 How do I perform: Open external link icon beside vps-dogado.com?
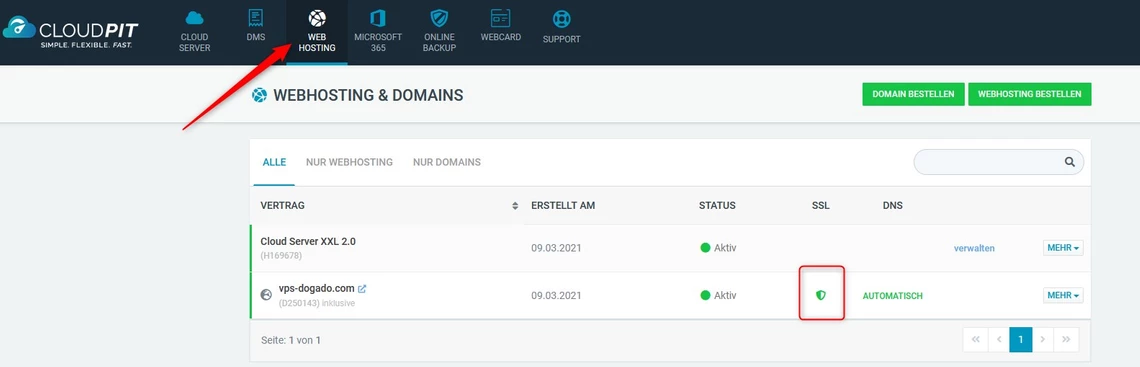pyautogui.click(x=362, y=289)
